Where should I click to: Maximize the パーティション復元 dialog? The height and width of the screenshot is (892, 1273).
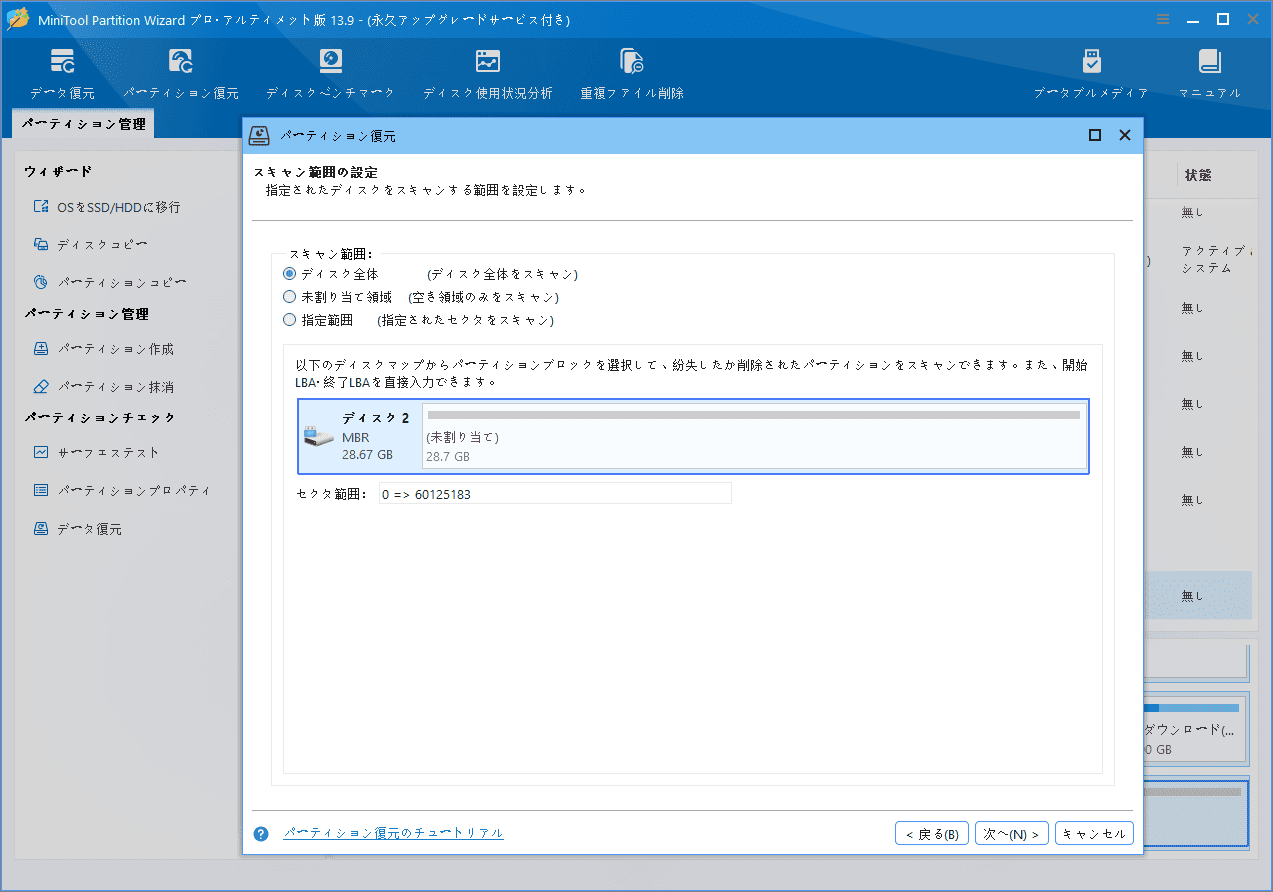pyautogui.click(x=1095, y=135)
